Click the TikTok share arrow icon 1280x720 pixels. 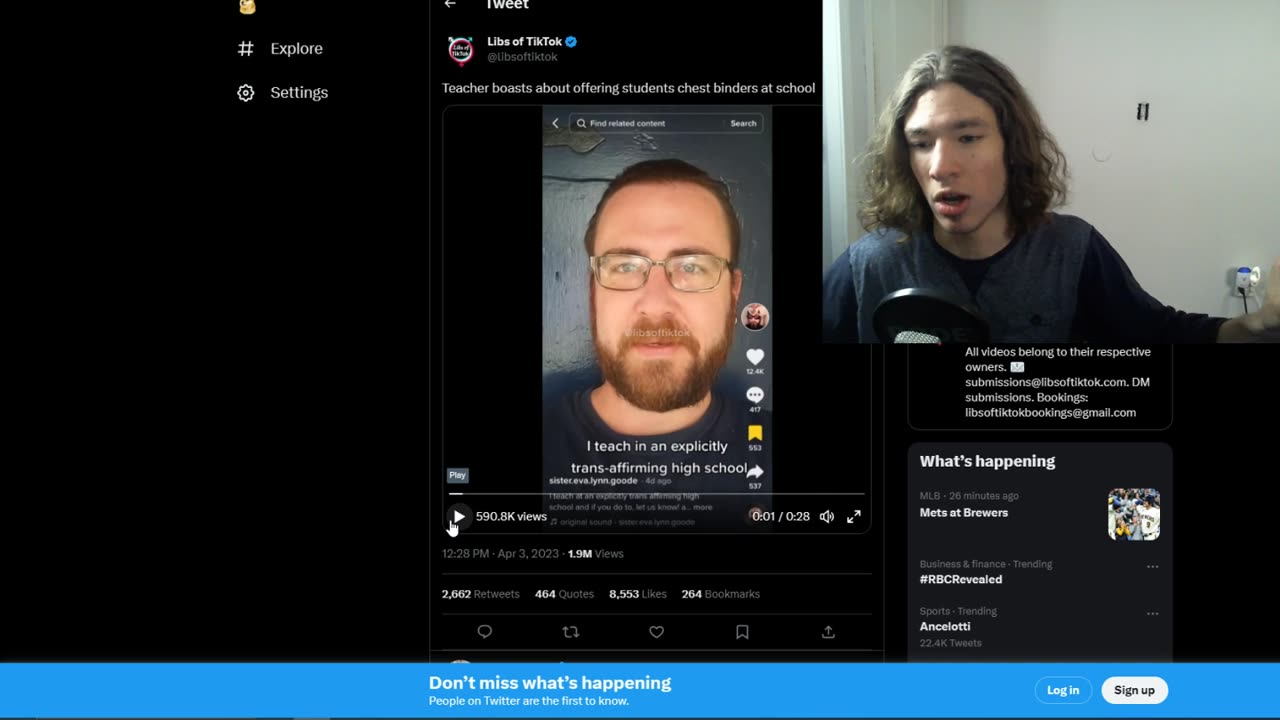[755, 471]
